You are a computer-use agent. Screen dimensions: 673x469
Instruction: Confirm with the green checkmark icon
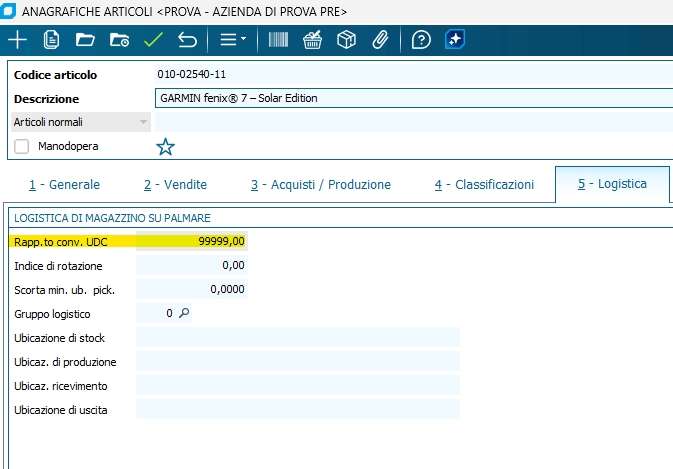point(153,40)
